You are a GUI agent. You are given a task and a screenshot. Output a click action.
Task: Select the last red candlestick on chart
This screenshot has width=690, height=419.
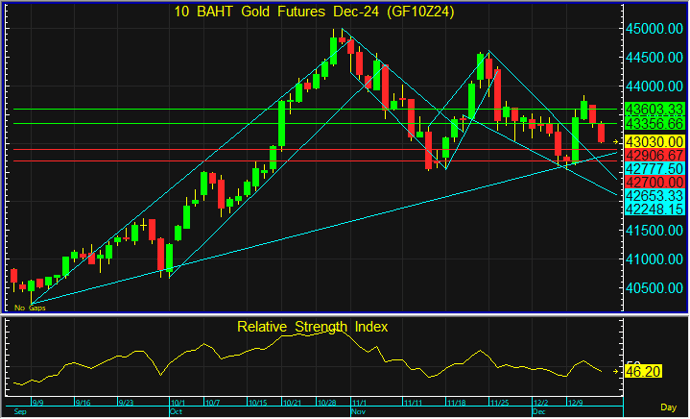pos(602,132)
